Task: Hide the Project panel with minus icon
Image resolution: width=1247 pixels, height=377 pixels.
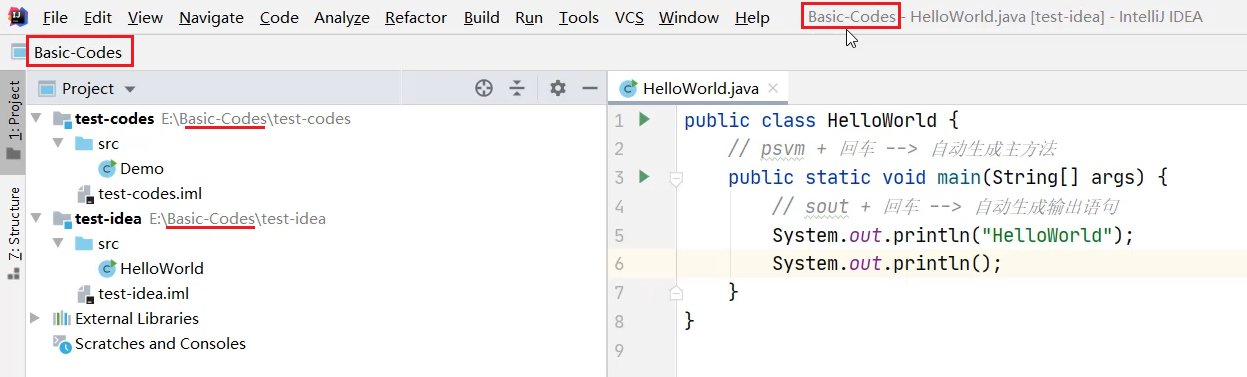Action: [x=589, y=88]
